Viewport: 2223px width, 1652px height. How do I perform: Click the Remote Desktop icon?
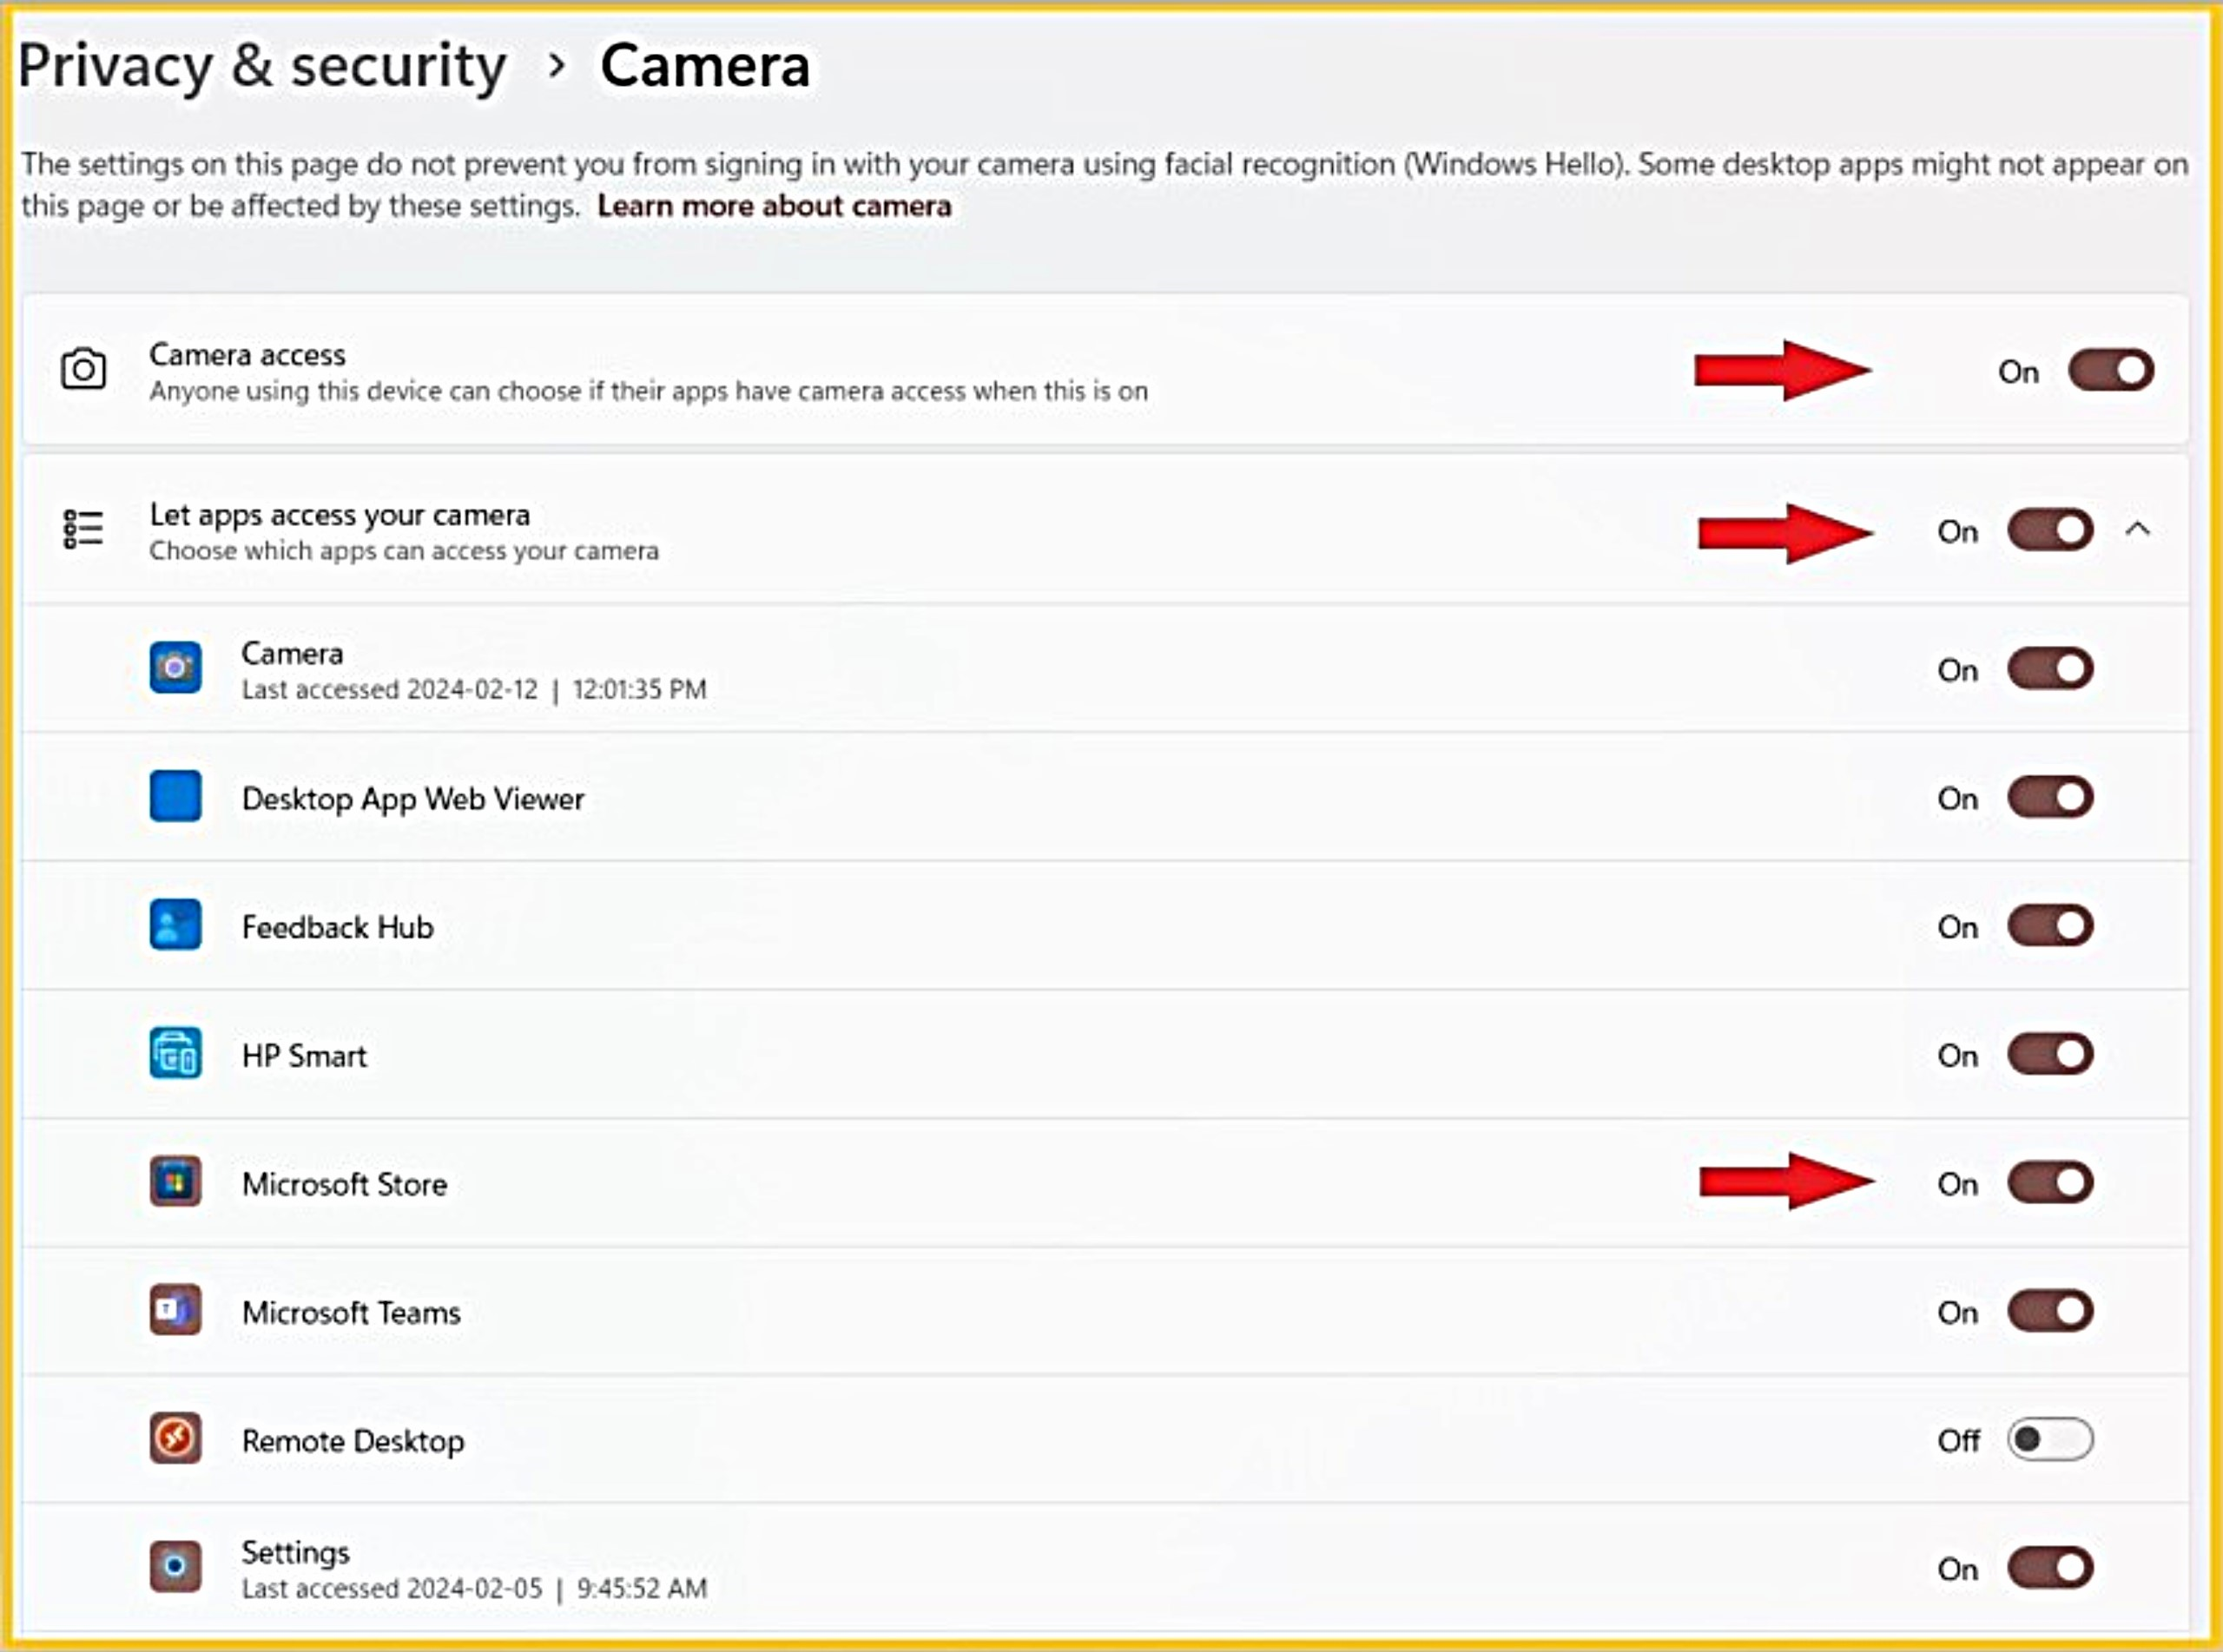(x=175, y=1439)
